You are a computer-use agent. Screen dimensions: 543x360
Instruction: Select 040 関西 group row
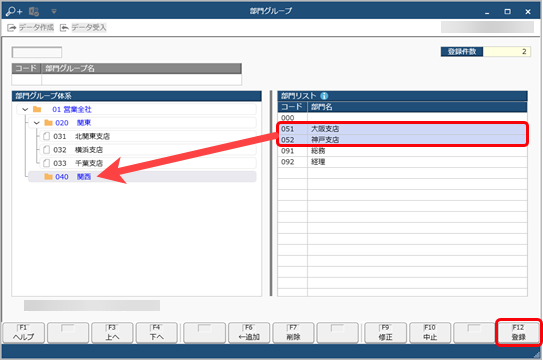pos(142,177)
